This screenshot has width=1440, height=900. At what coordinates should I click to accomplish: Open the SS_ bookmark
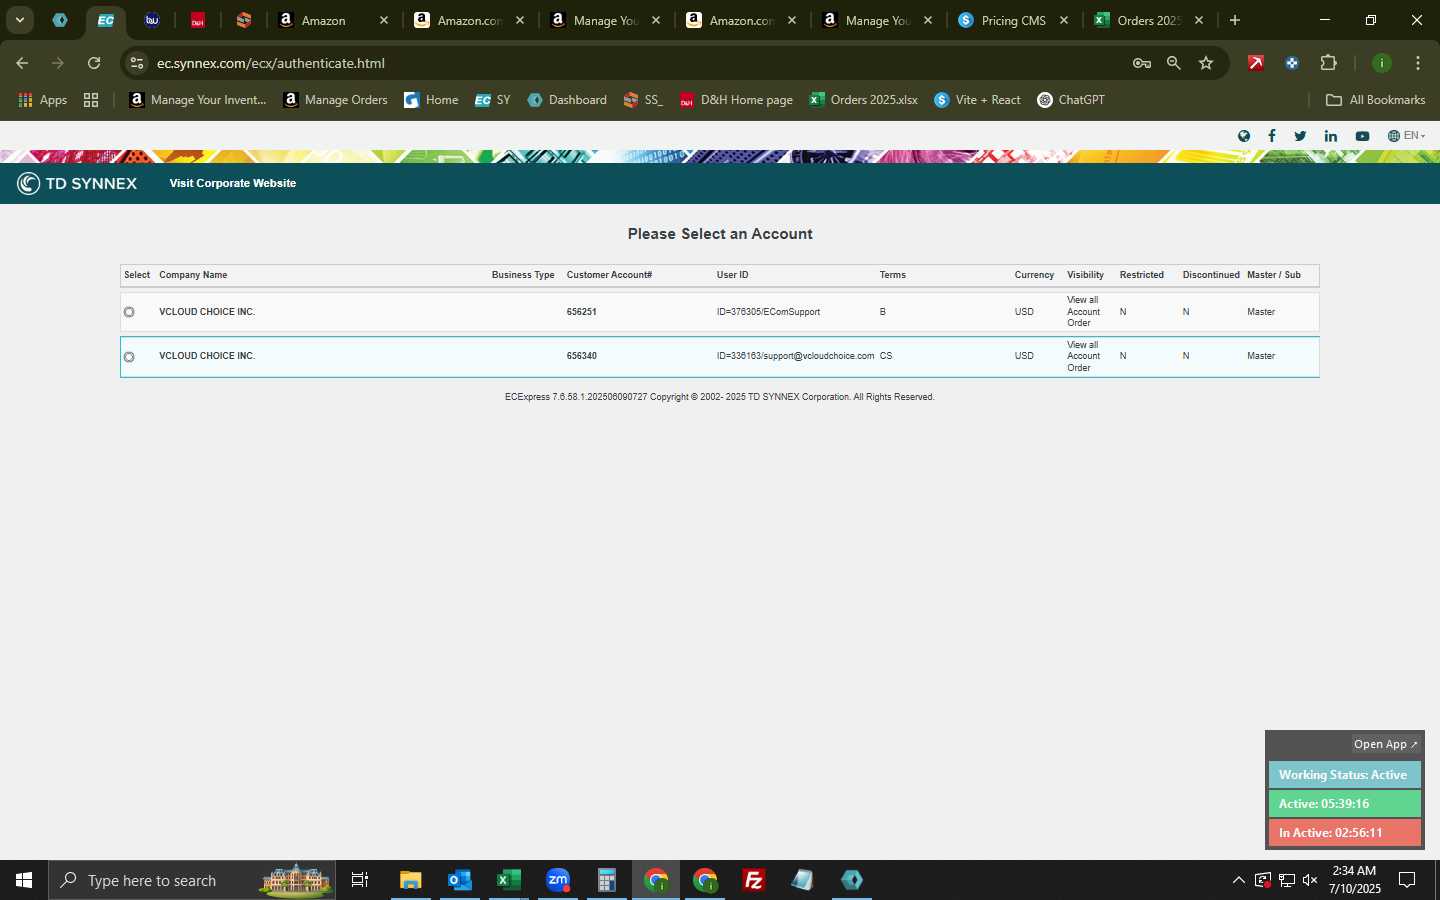tap(643, 100)
